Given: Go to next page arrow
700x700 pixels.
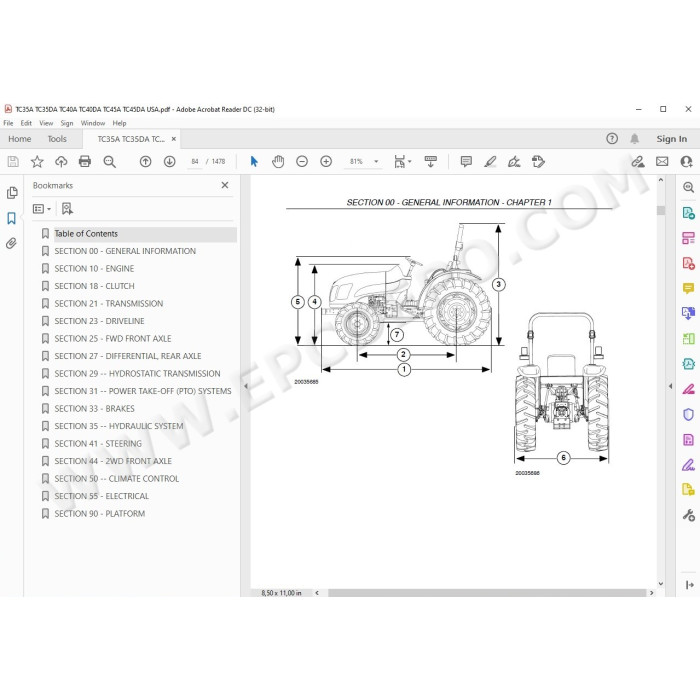Looking at the screenshot, I should 170,161.
